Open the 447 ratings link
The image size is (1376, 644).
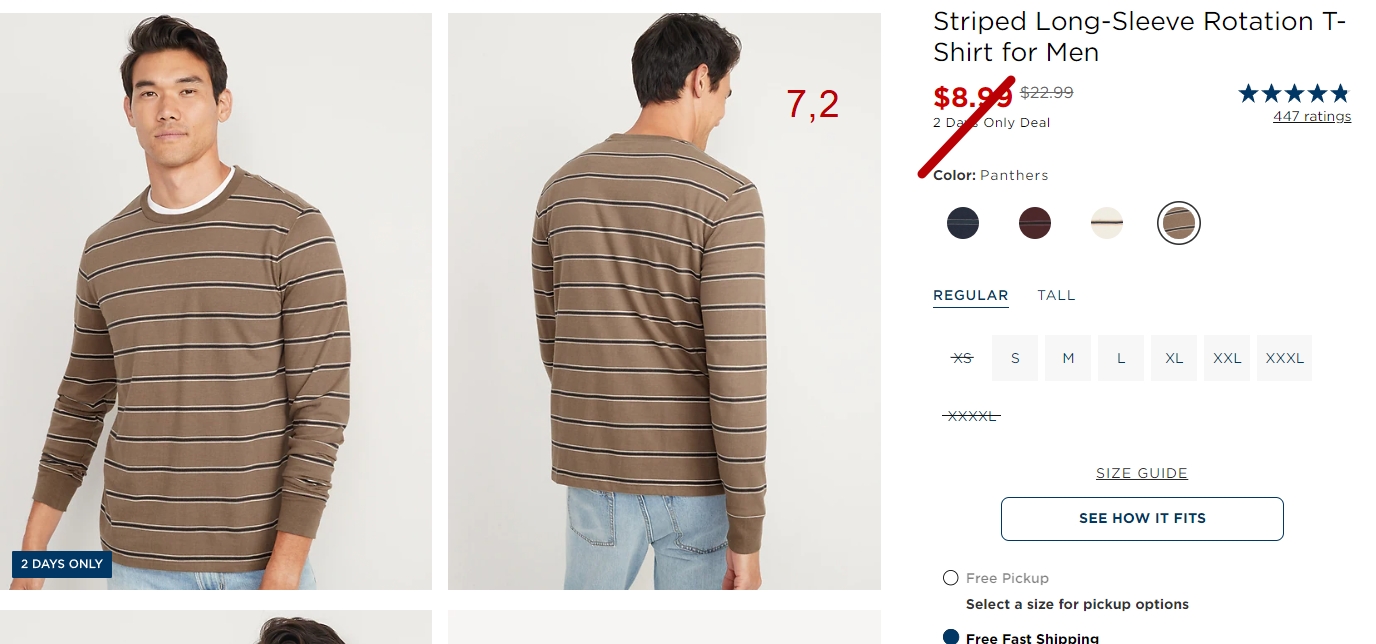pyautogui.click(x=1311, y=116)
